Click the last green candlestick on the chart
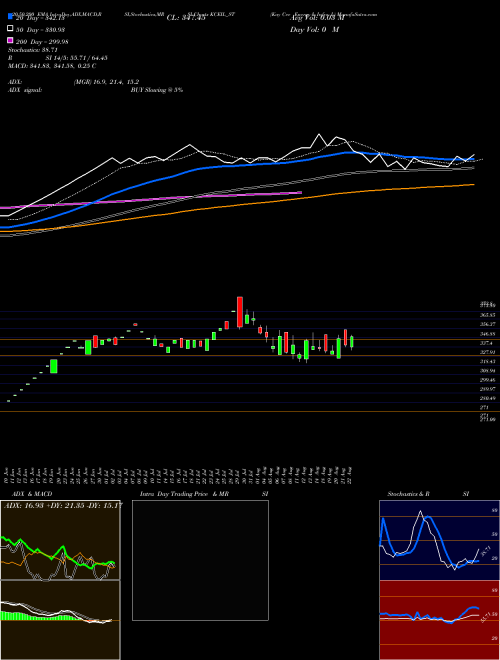Image resolution: width=500 pixels, height=660 pixels. pos(352,341)
